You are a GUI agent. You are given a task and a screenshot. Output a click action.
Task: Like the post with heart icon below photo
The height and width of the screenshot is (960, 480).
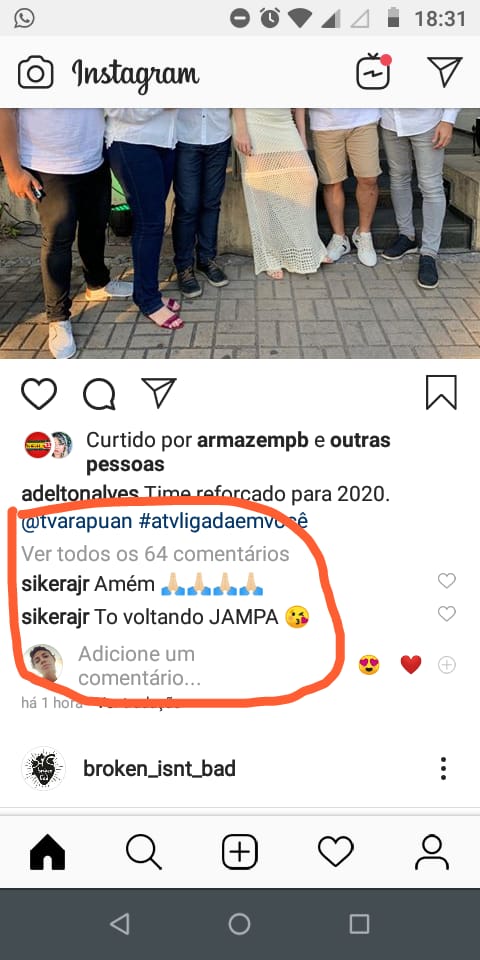[x=39, y=393]
